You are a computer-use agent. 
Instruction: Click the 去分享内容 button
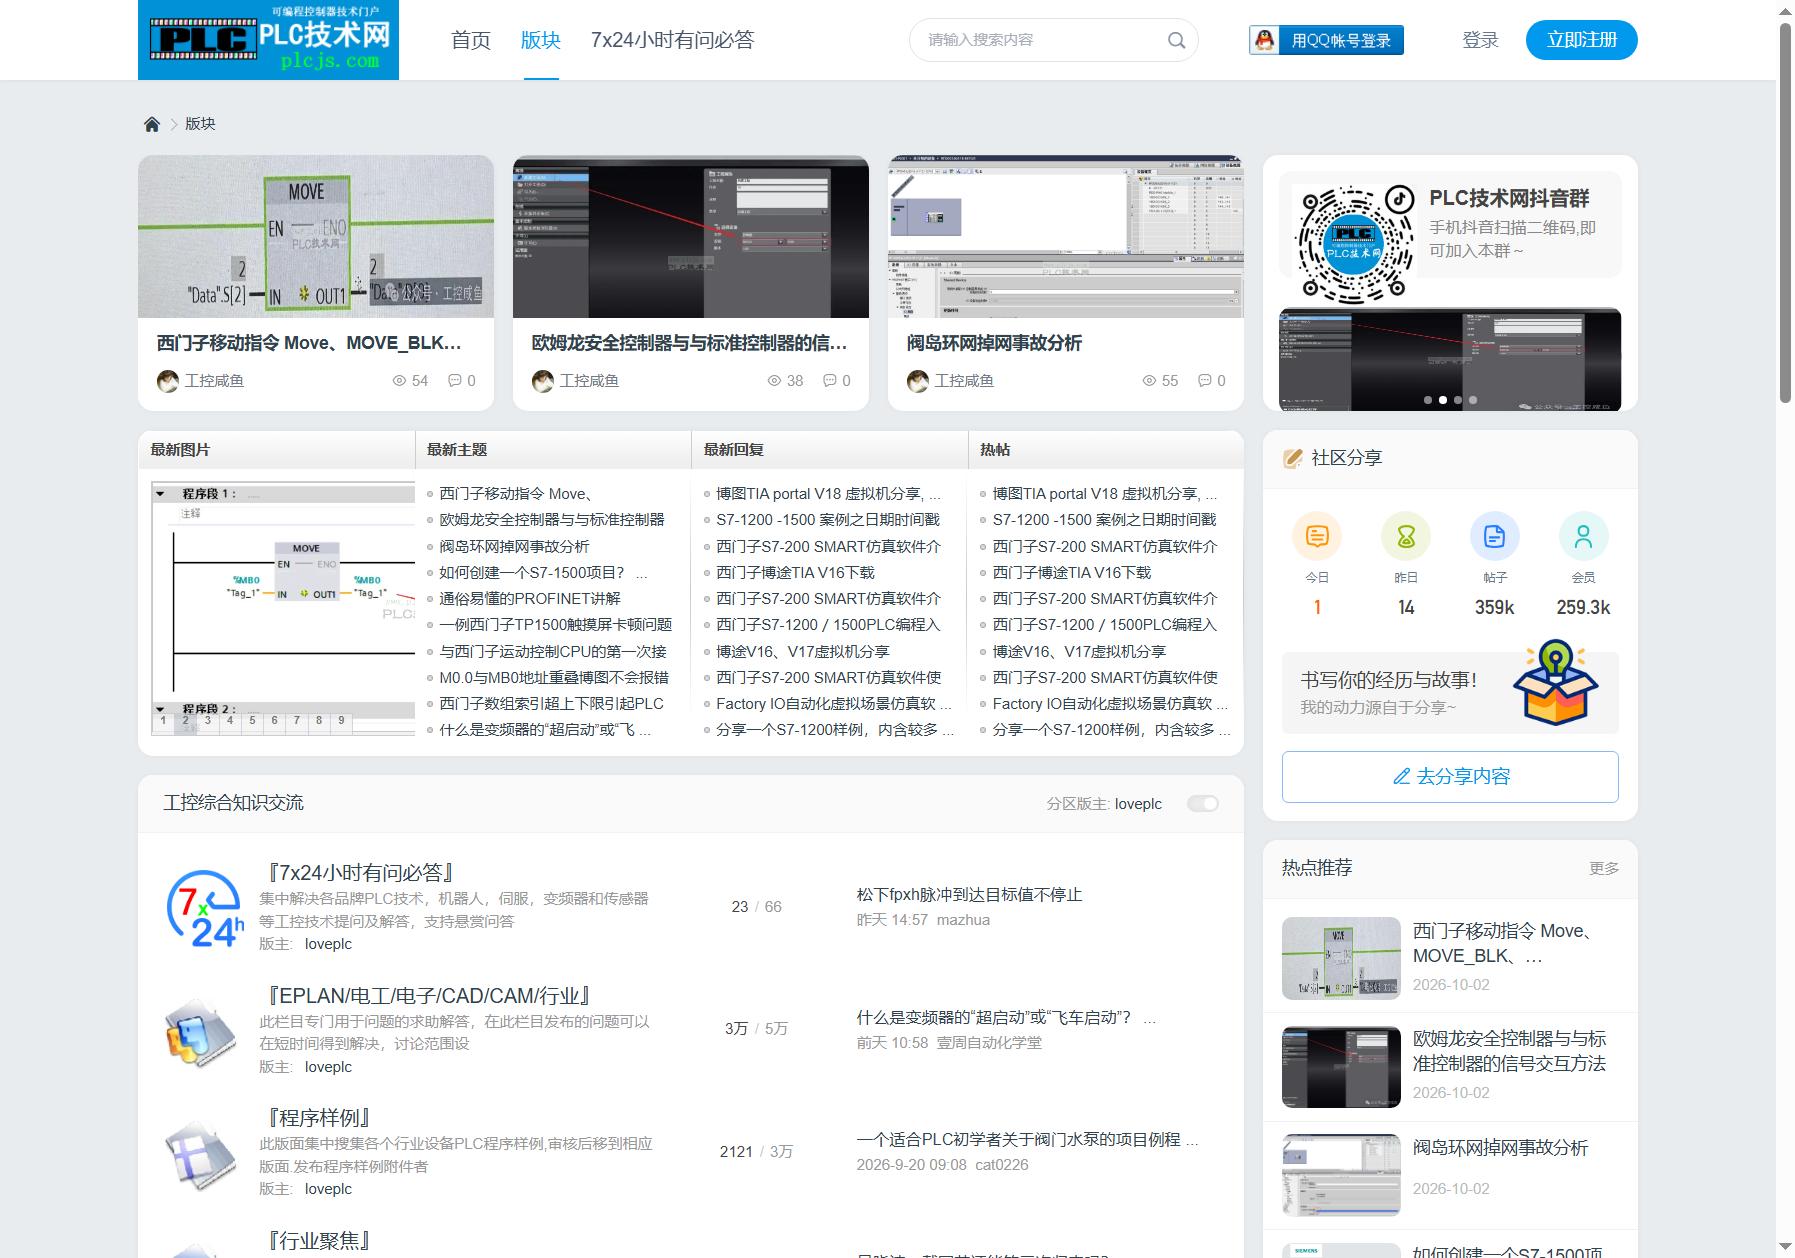1450,777
